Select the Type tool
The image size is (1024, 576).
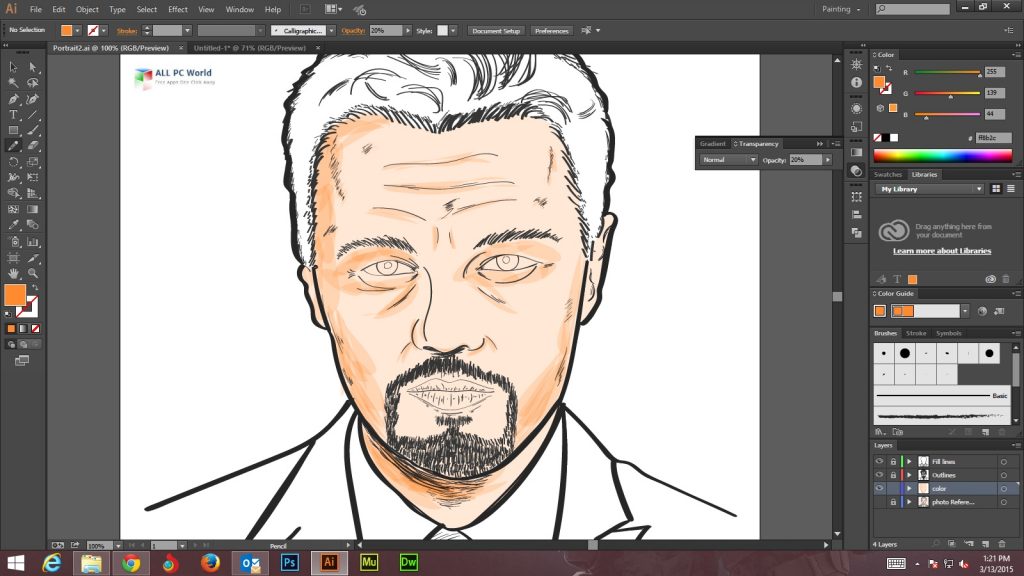pos(14,115)
